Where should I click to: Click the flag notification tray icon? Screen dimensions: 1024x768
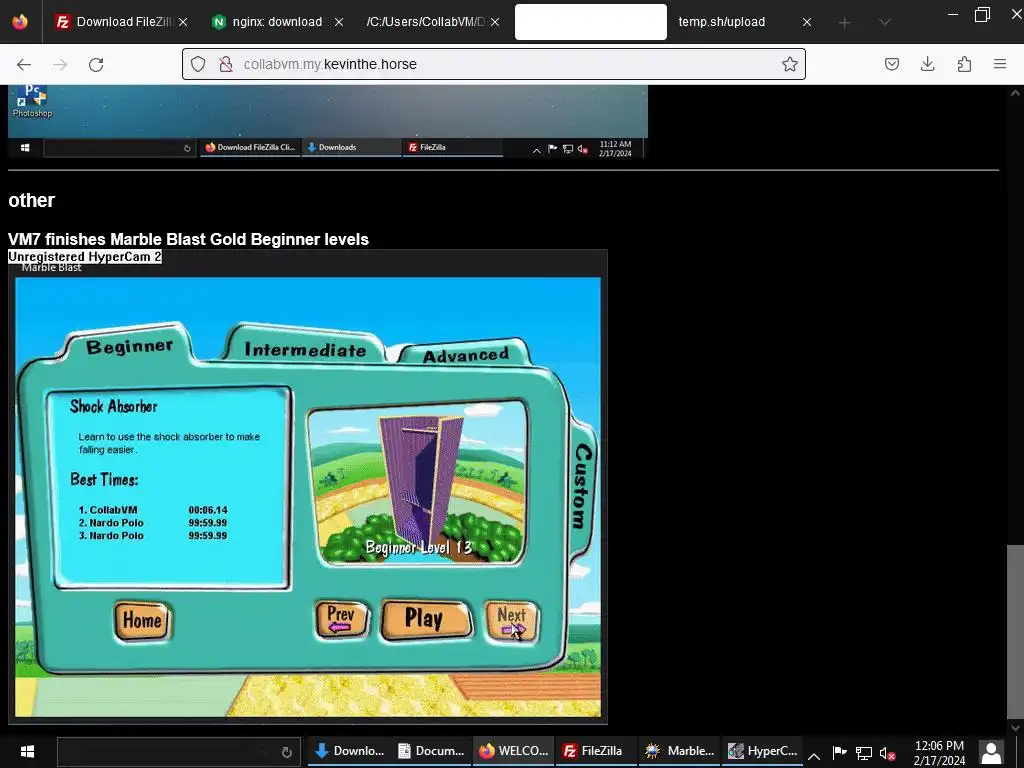tap(840, 752)
